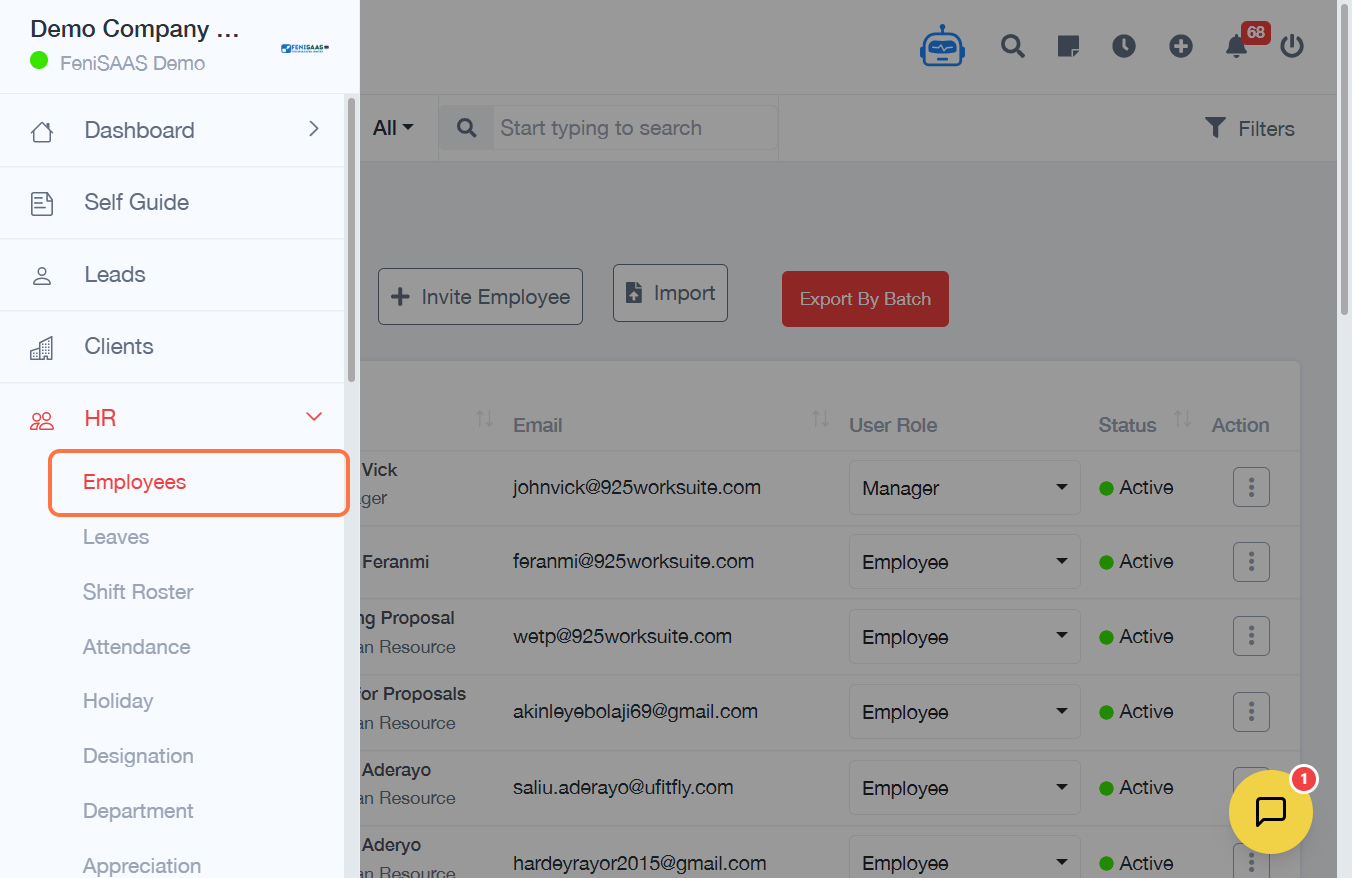This screenshot has height=878, width=1352.
Task: Click the Start typing to search field
Action: tap(635, 128)
